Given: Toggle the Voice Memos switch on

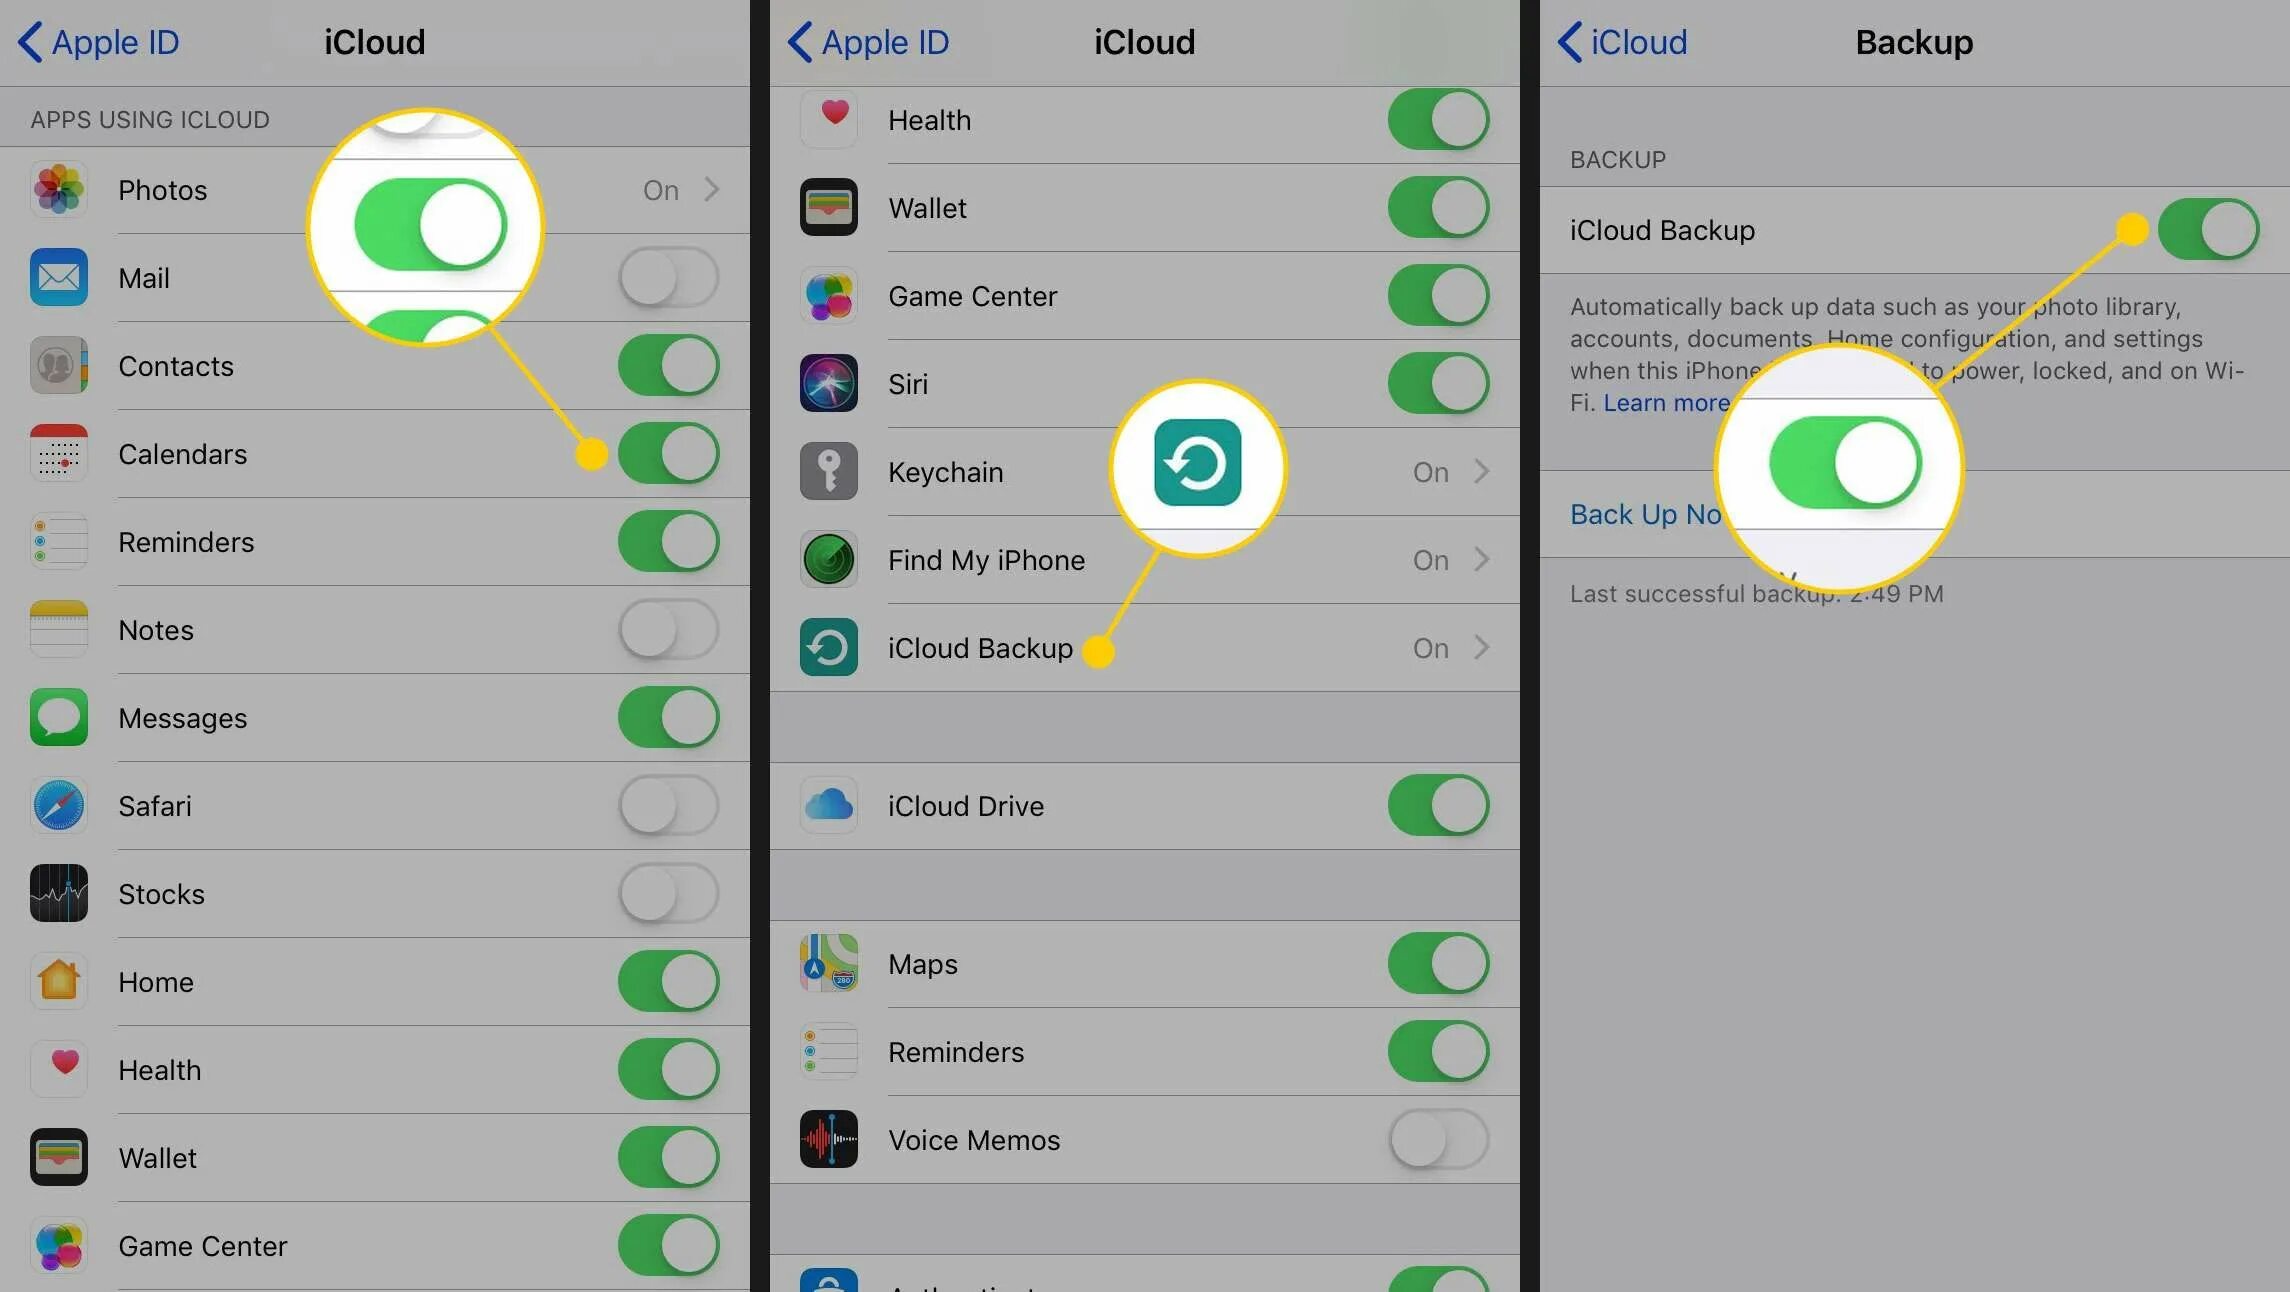Looking at the screenshot, I should click(1438, 1139).
